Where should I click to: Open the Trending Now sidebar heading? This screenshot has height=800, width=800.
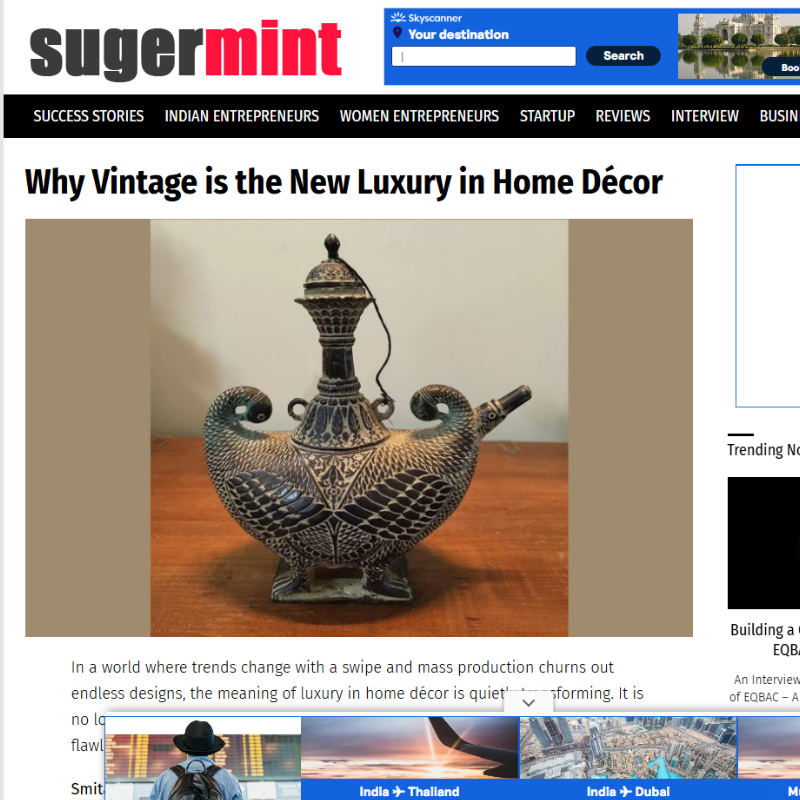click(x=763, y=449)
